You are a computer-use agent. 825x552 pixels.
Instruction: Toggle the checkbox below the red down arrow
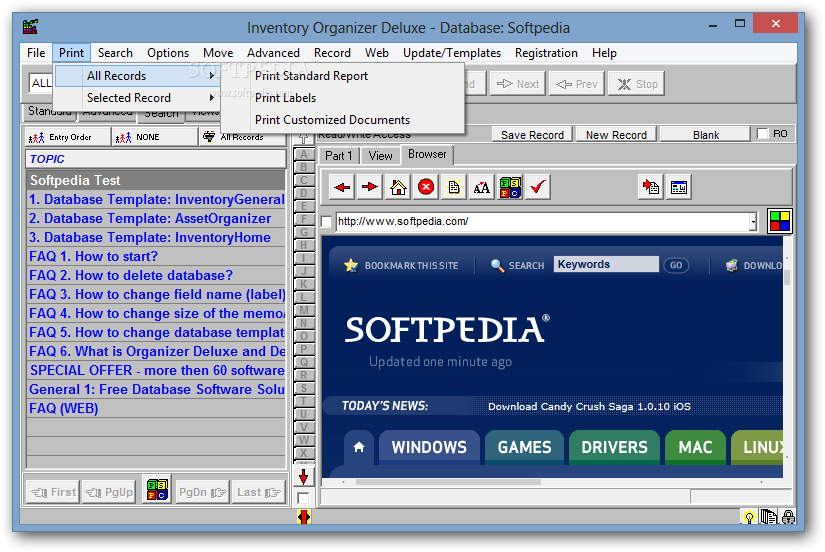[x=303, y=498]
